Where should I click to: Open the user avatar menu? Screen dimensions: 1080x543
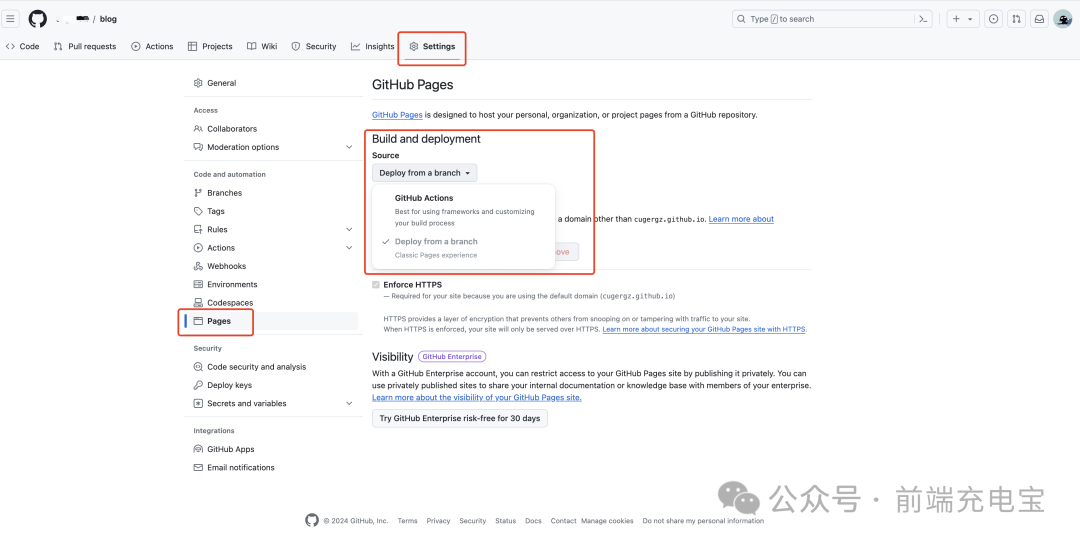pos(1063,19)
